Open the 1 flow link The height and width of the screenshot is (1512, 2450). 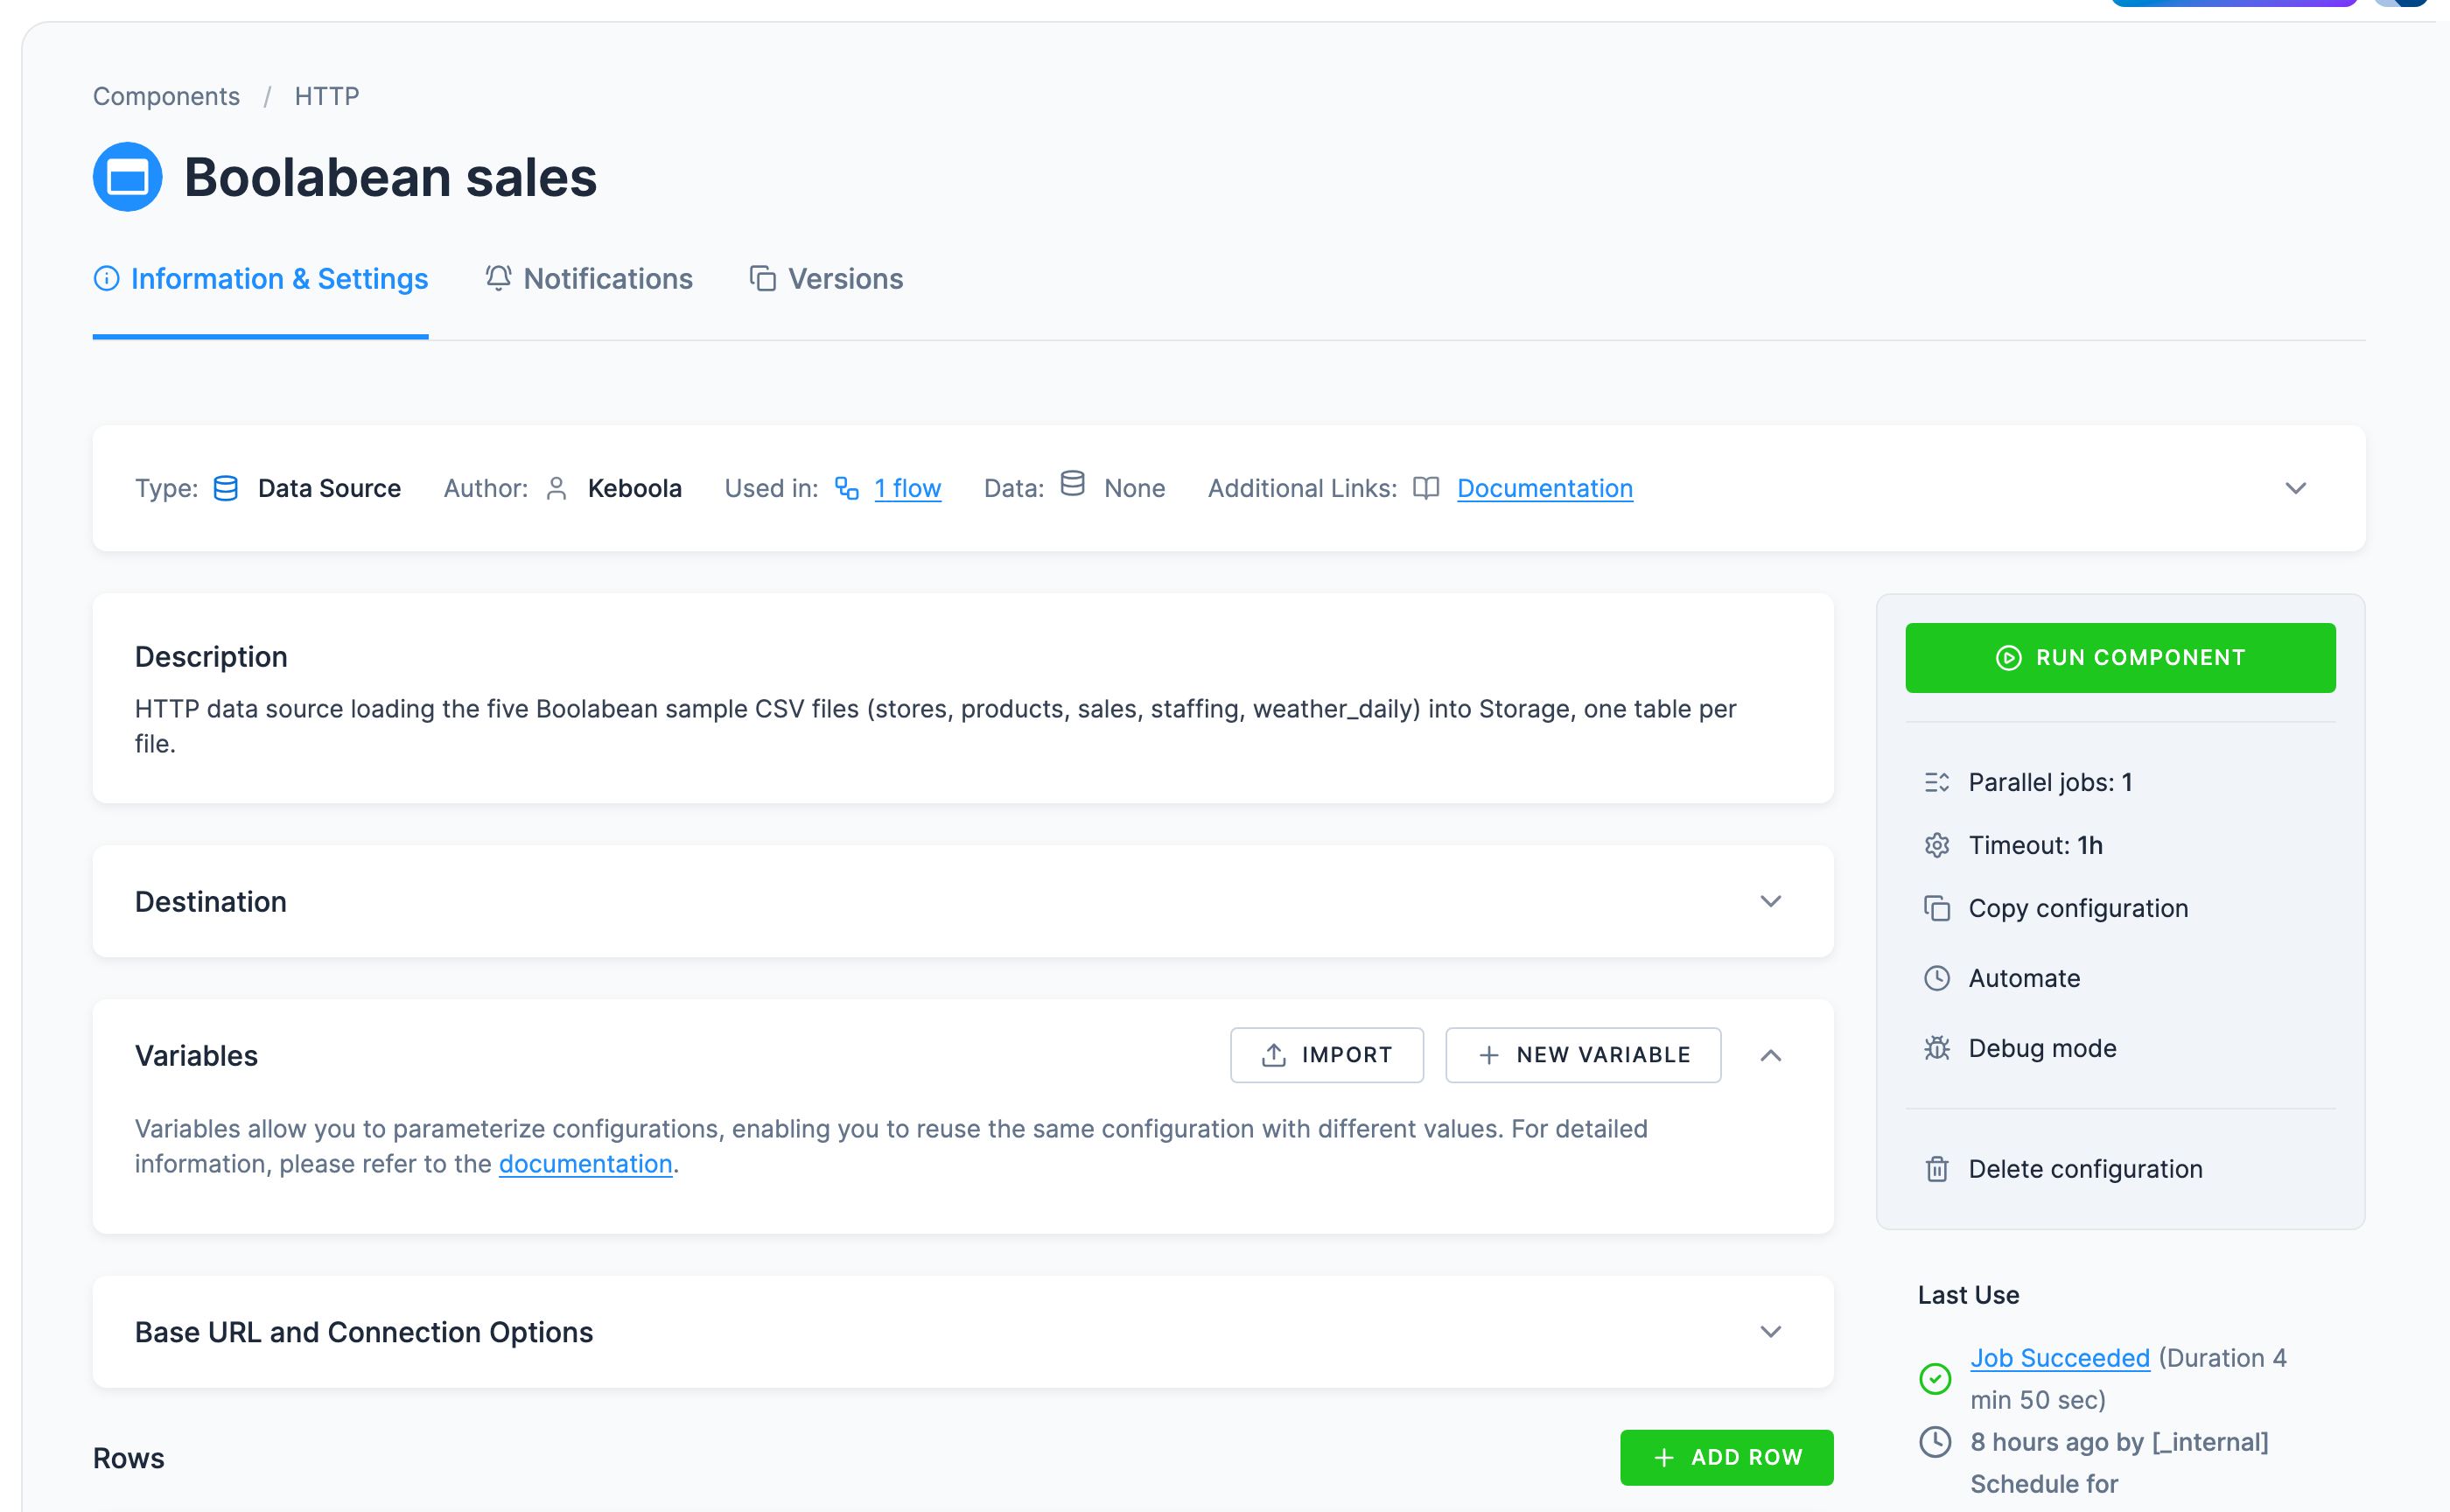coord(908,488)
